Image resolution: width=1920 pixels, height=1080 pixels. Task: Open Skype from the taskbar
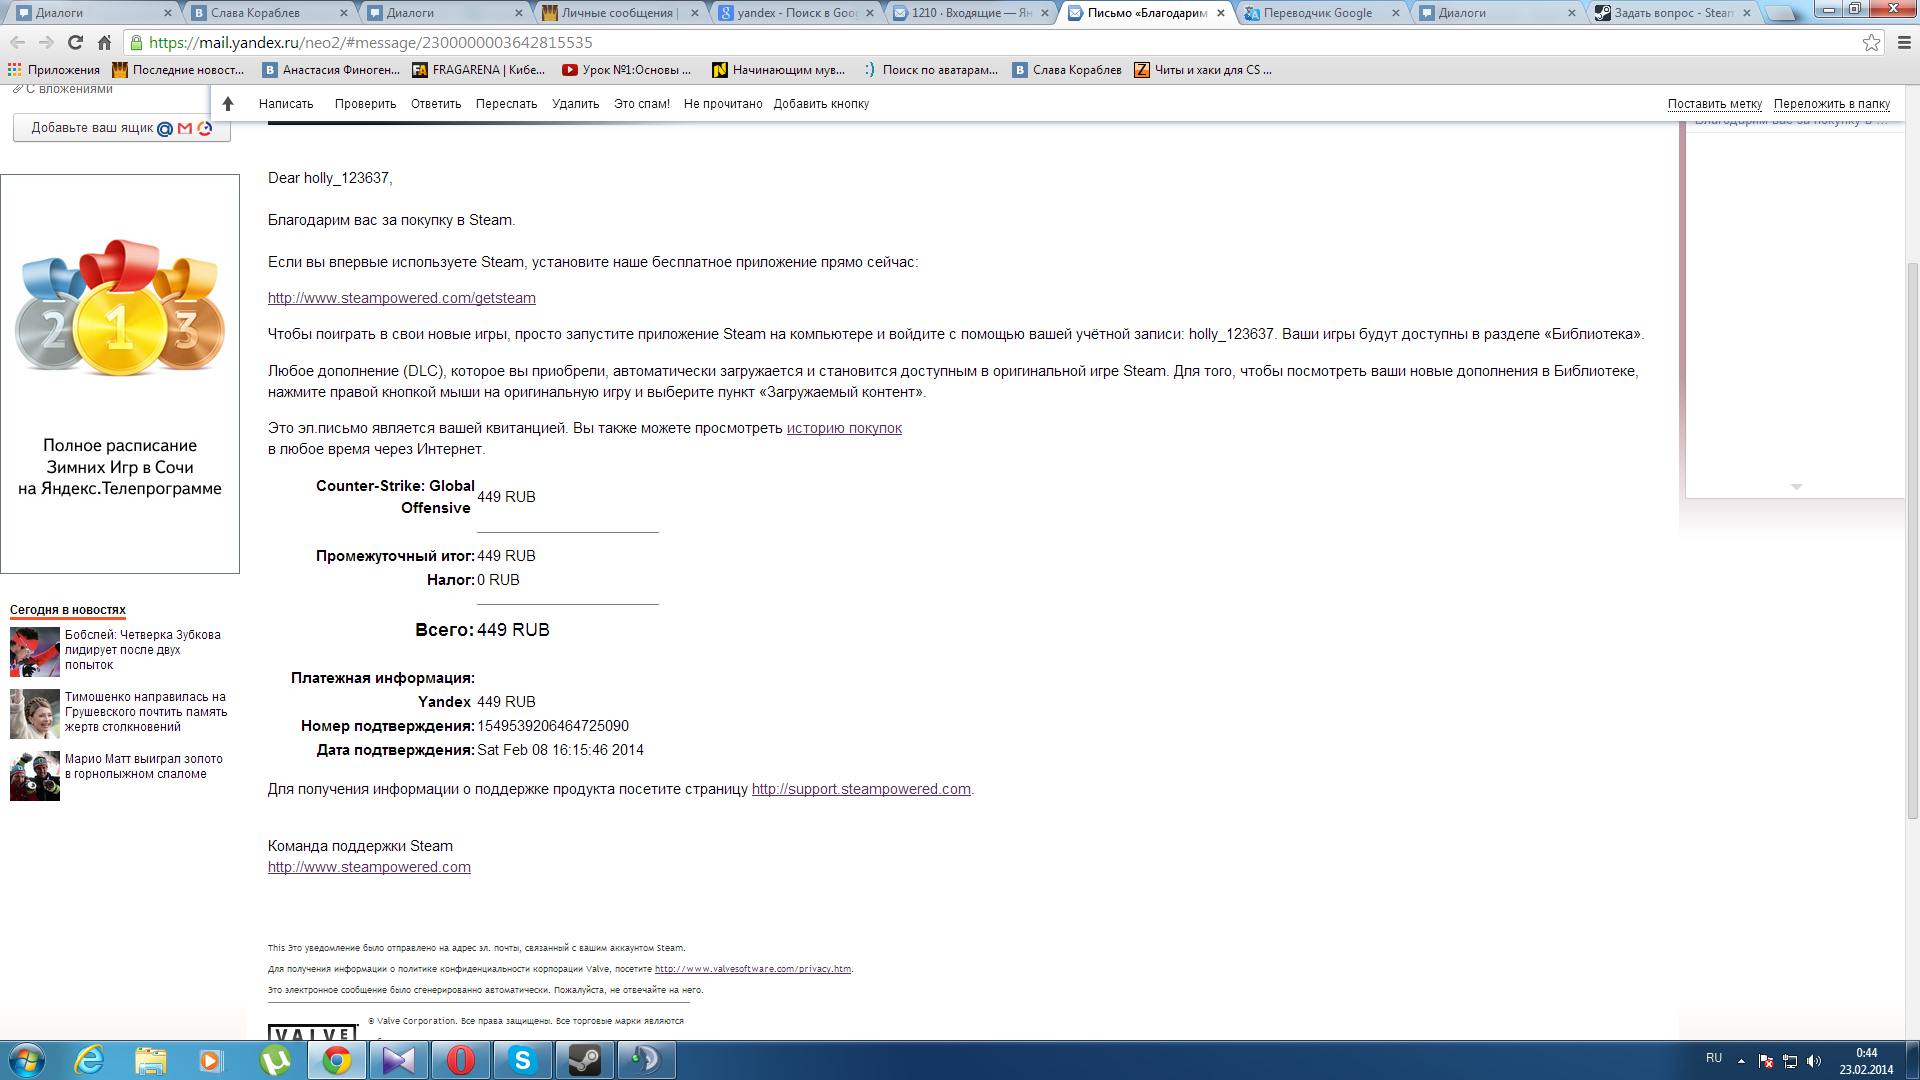tap(523, 1060)
